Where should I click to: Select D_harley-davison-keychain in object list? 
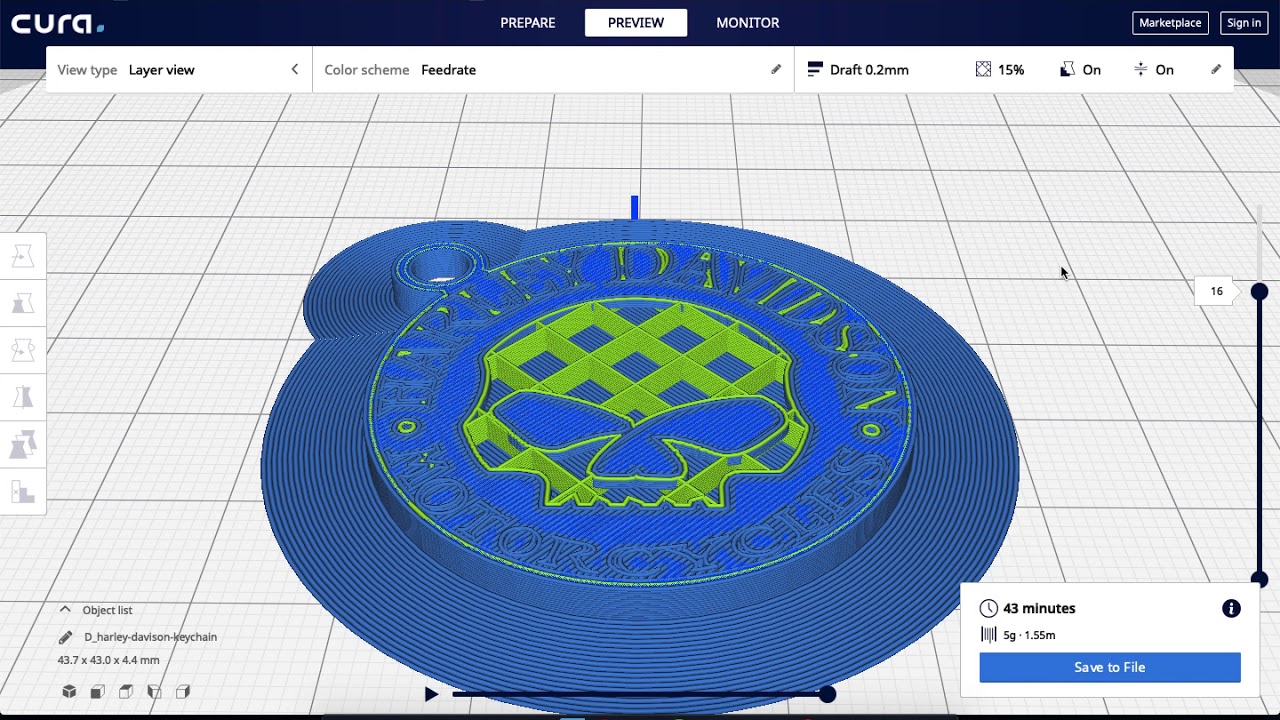tap(150, 637)
